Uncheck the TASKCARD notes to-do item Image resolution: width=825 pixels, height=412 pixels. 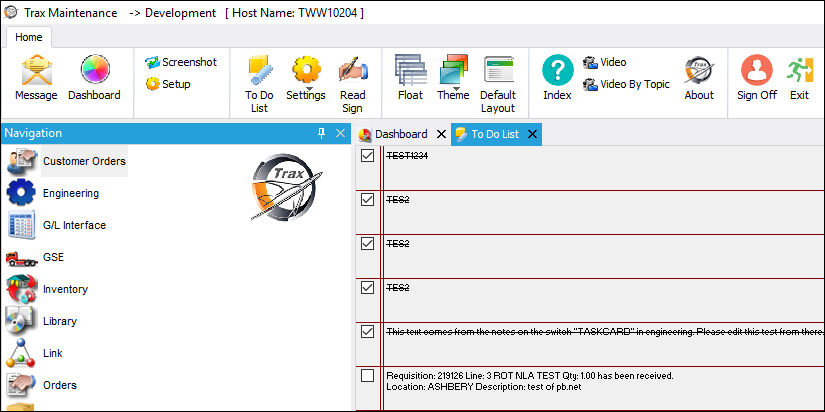pyautogui.click(x=367, y=331)
